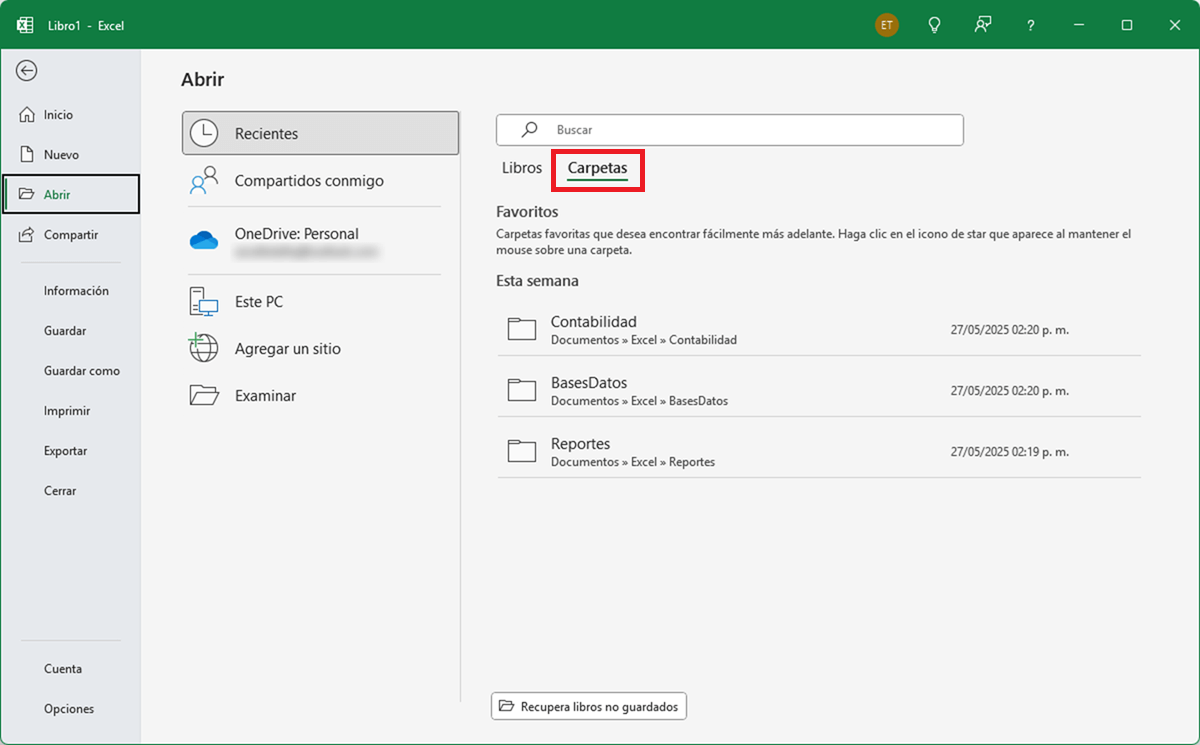1200x745 pixels.
Task: Select Recientes location
Action: 320,133
